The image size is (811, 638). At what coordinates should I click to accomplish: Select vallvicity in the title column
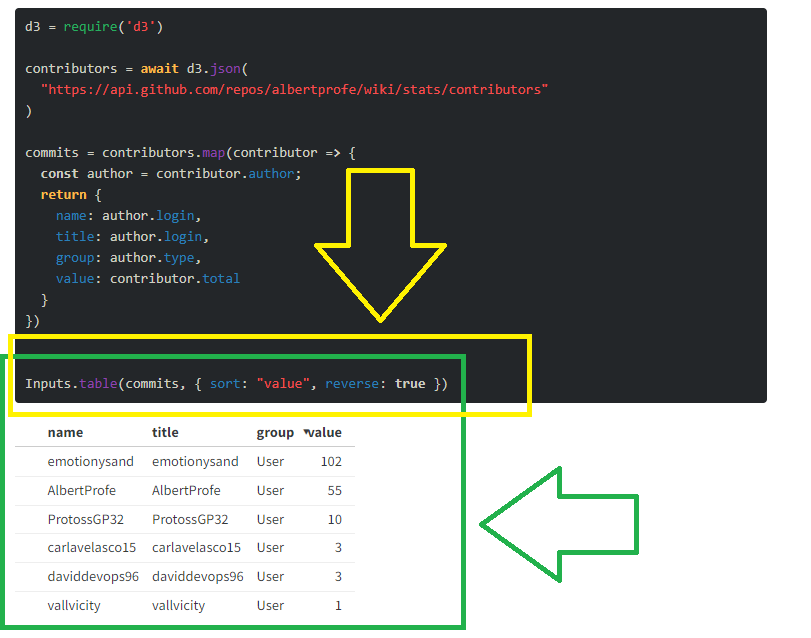point(178,605)
